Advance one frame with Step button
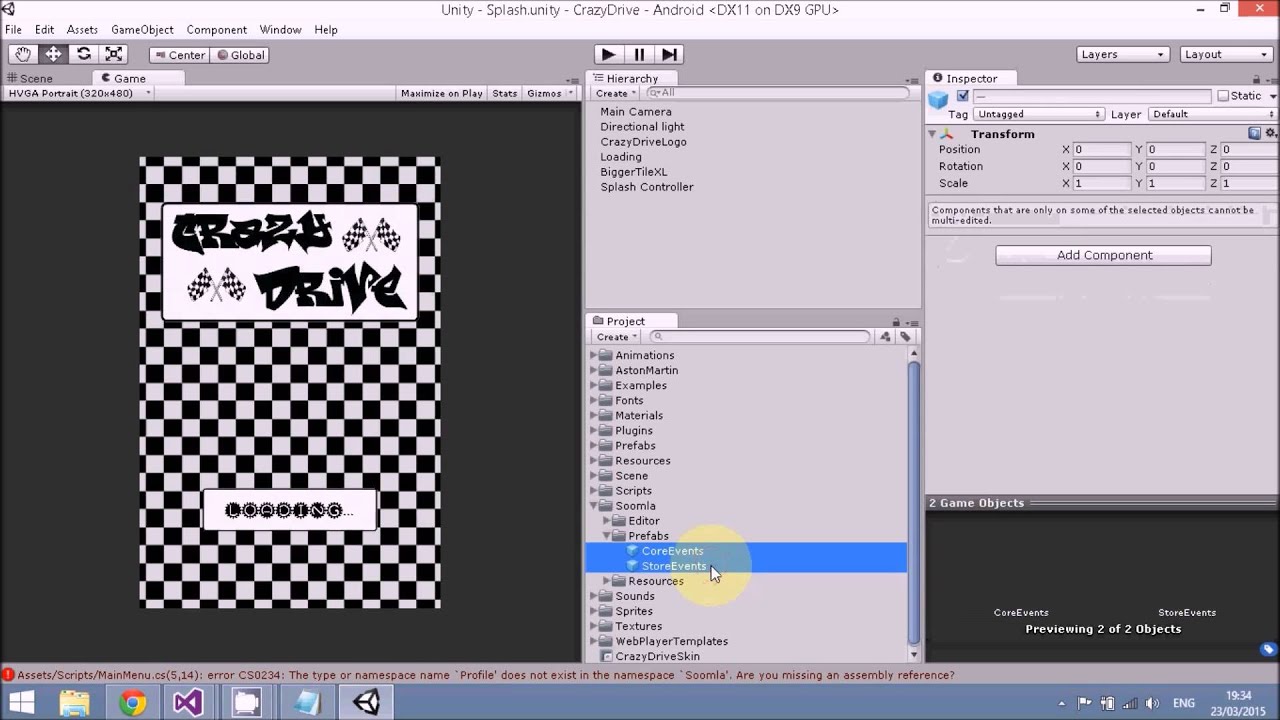The image size is (1280, 720). [669, 54]
